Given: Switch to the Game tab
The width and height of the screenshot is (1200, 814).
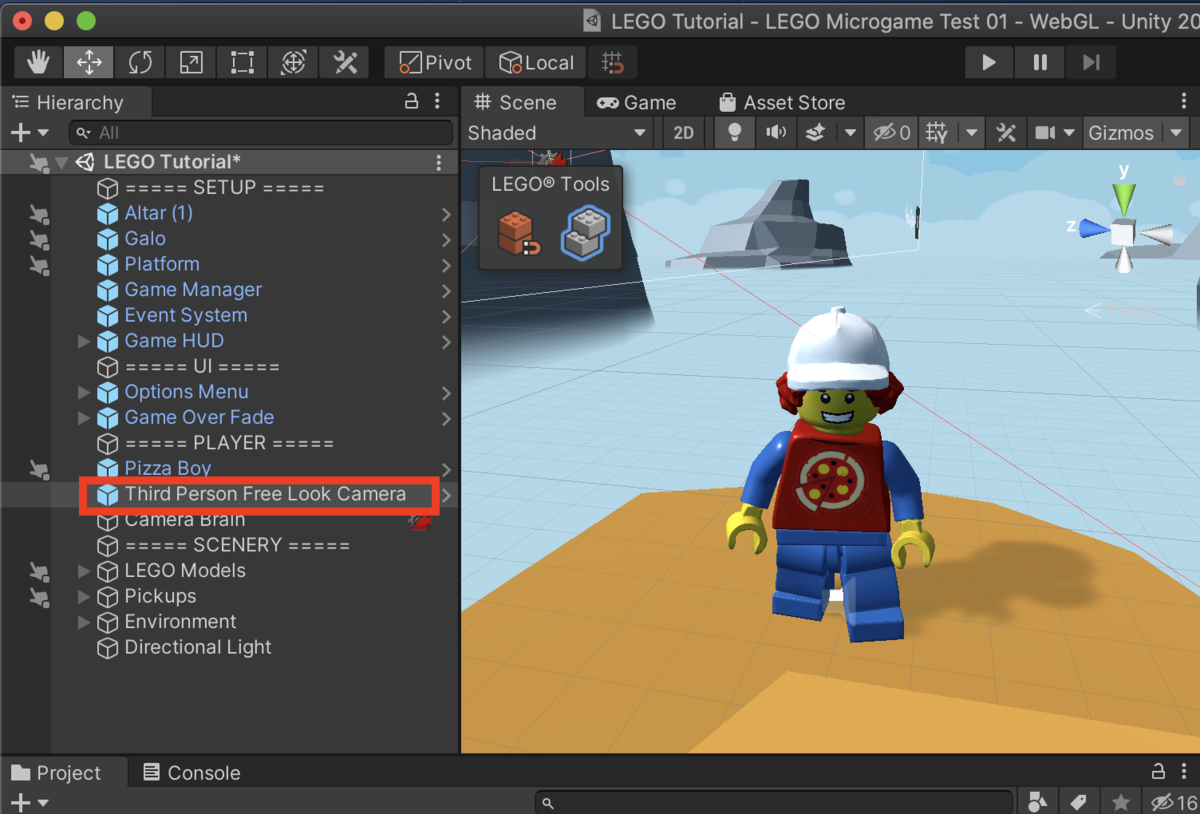Looking at the screenshot, I should click(x=637, y=102).
